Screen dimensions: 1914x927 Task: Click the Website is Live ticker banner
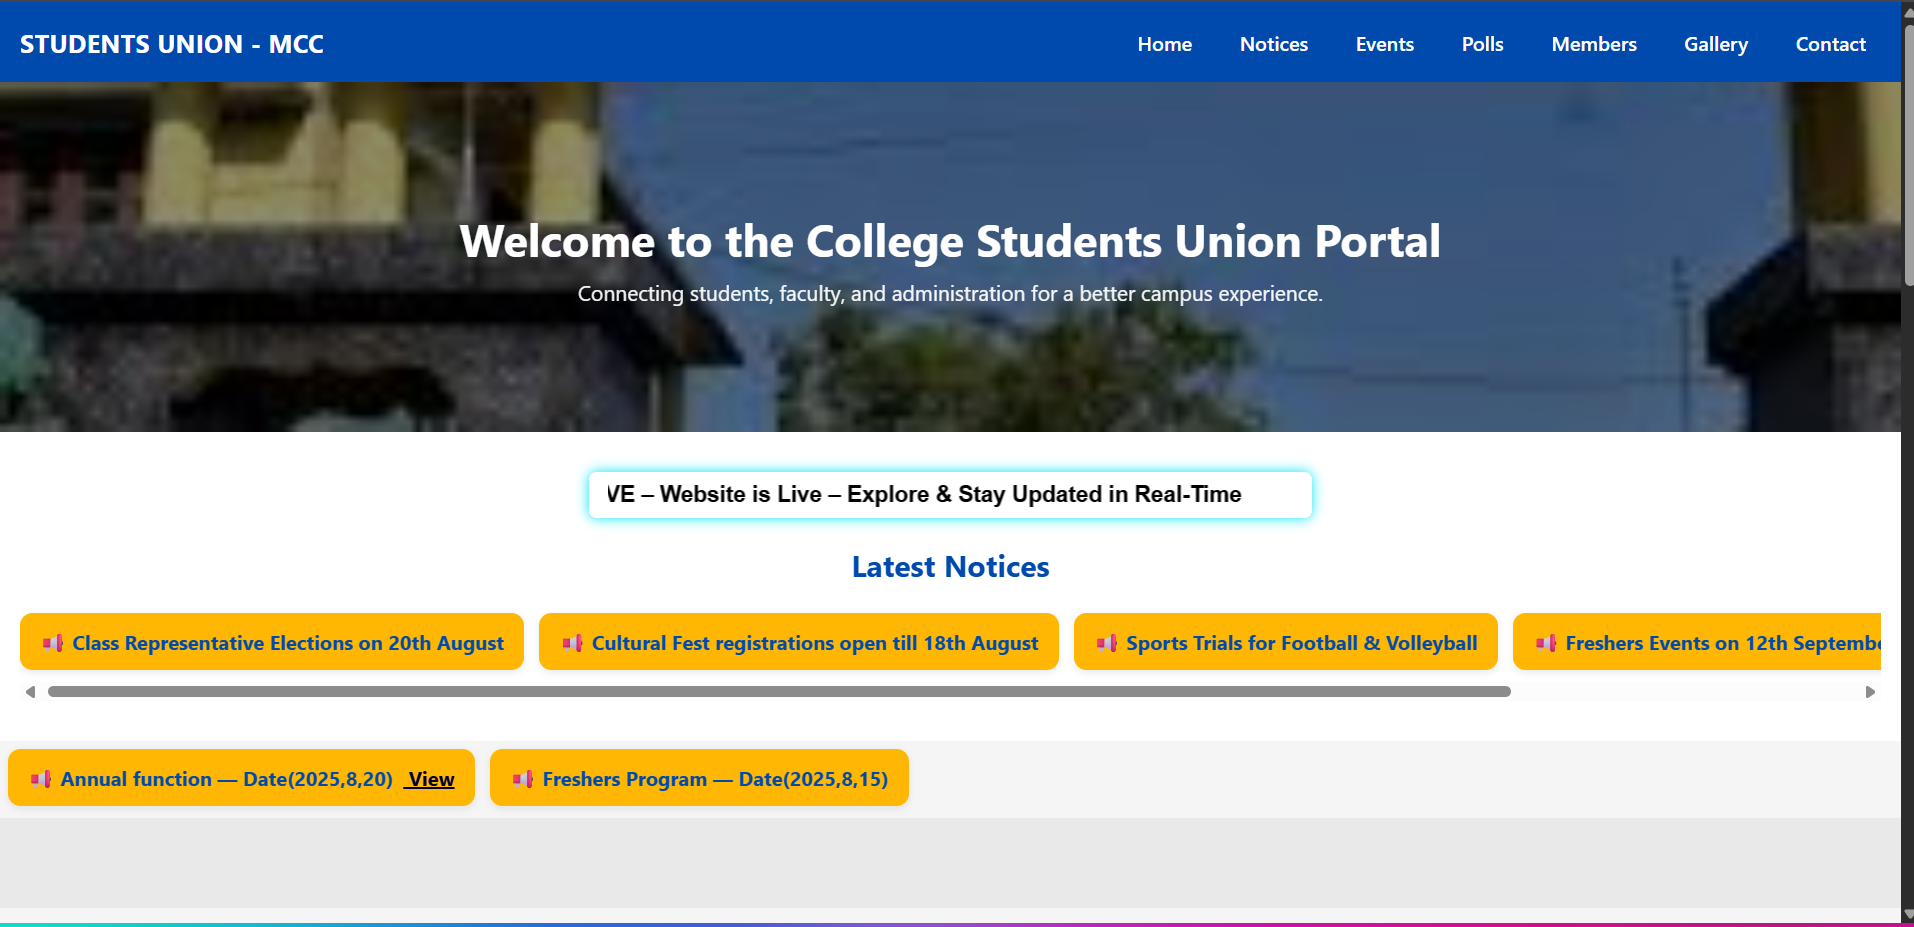950,495
